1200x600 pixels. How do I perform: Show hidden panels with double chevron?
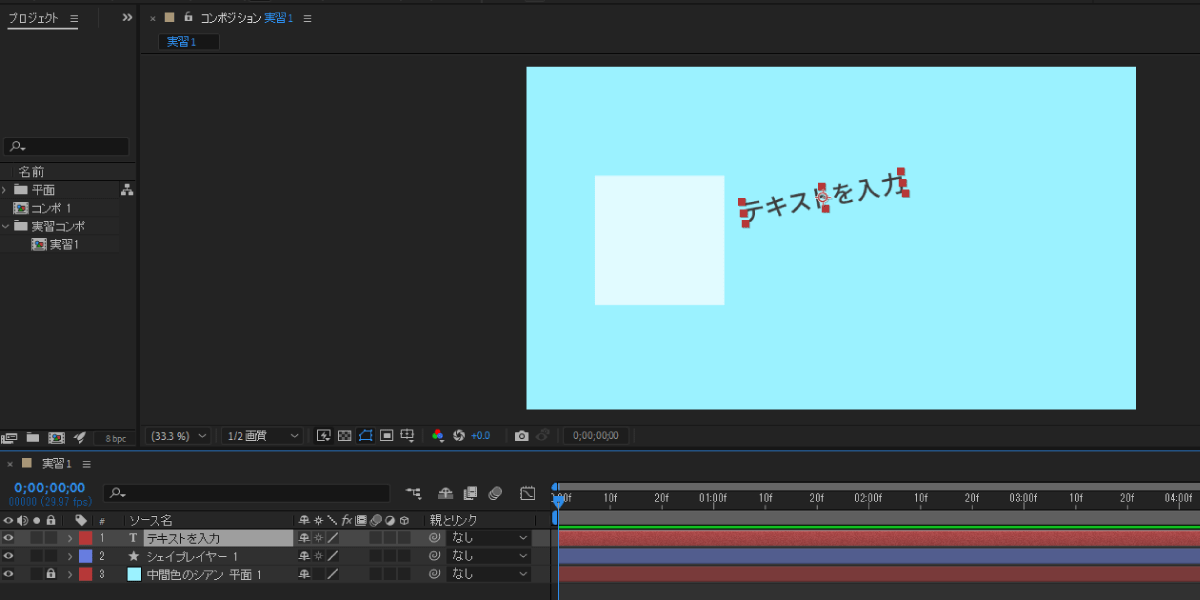pyautogui.click(x=127, y=18)
